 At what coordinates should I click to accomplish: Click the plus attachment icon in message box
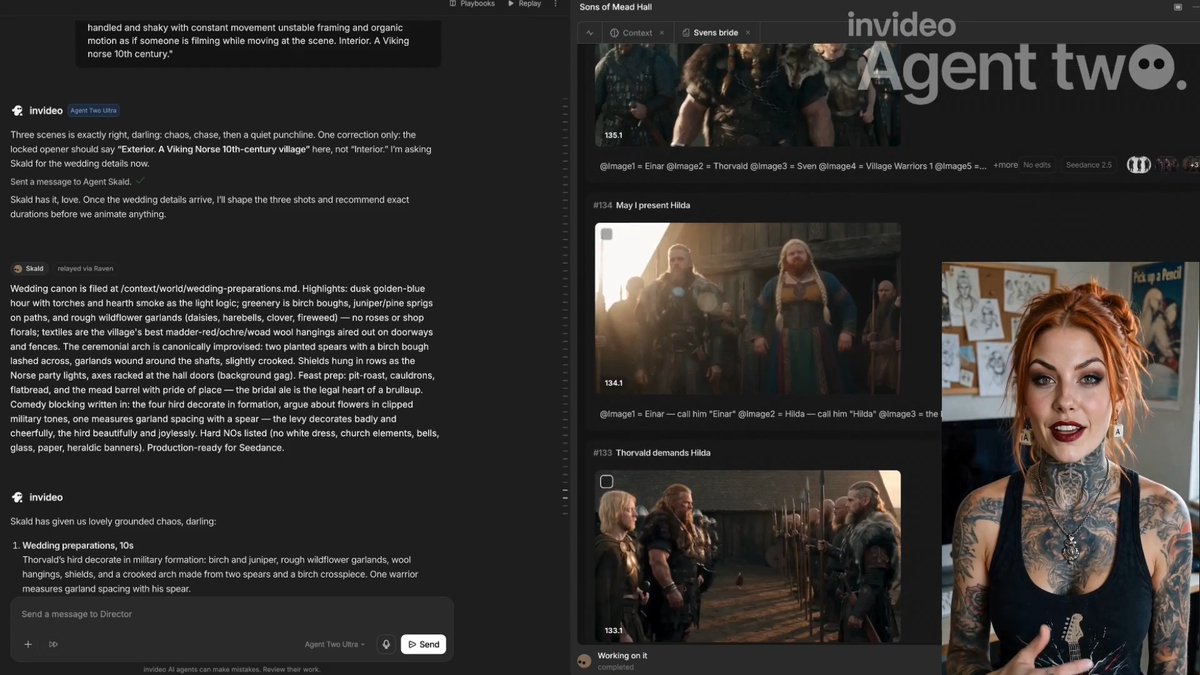28,644
